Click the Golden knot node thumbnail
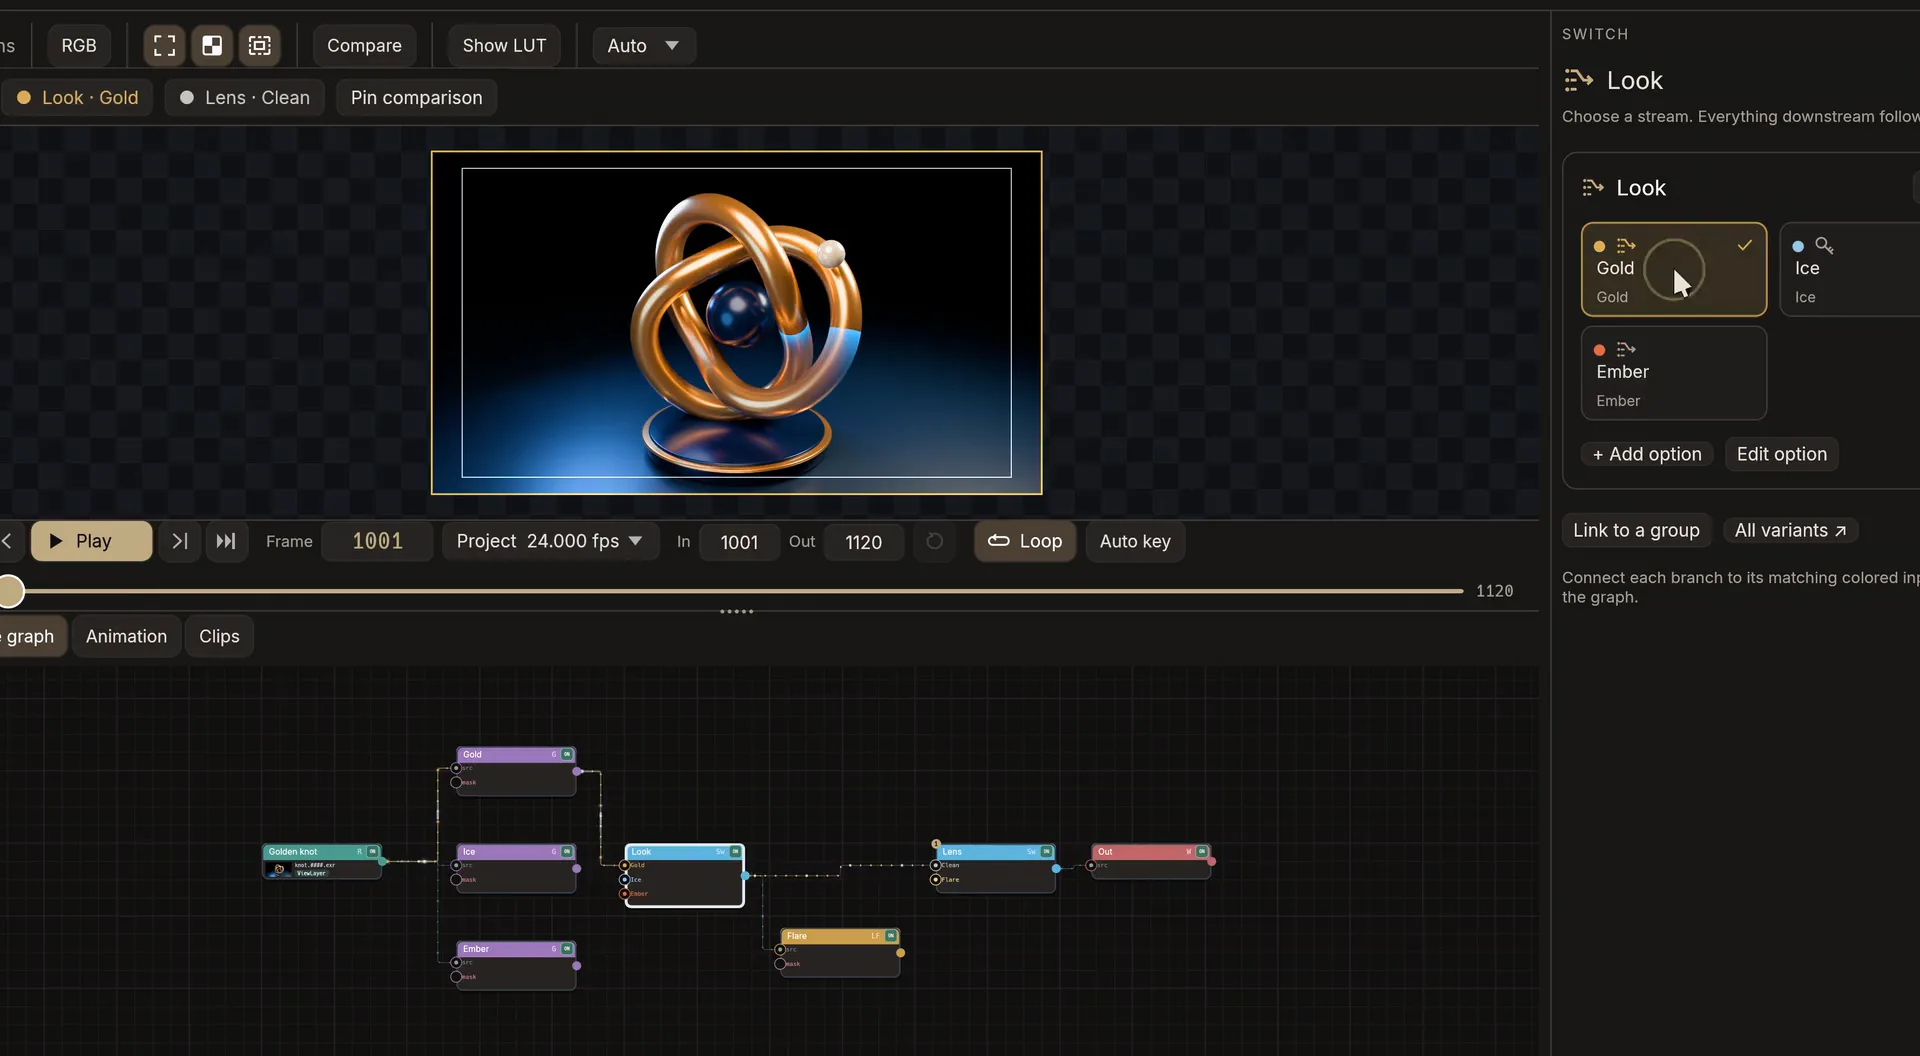The height and width of the screenshot is (1056, 1920). 279,869
